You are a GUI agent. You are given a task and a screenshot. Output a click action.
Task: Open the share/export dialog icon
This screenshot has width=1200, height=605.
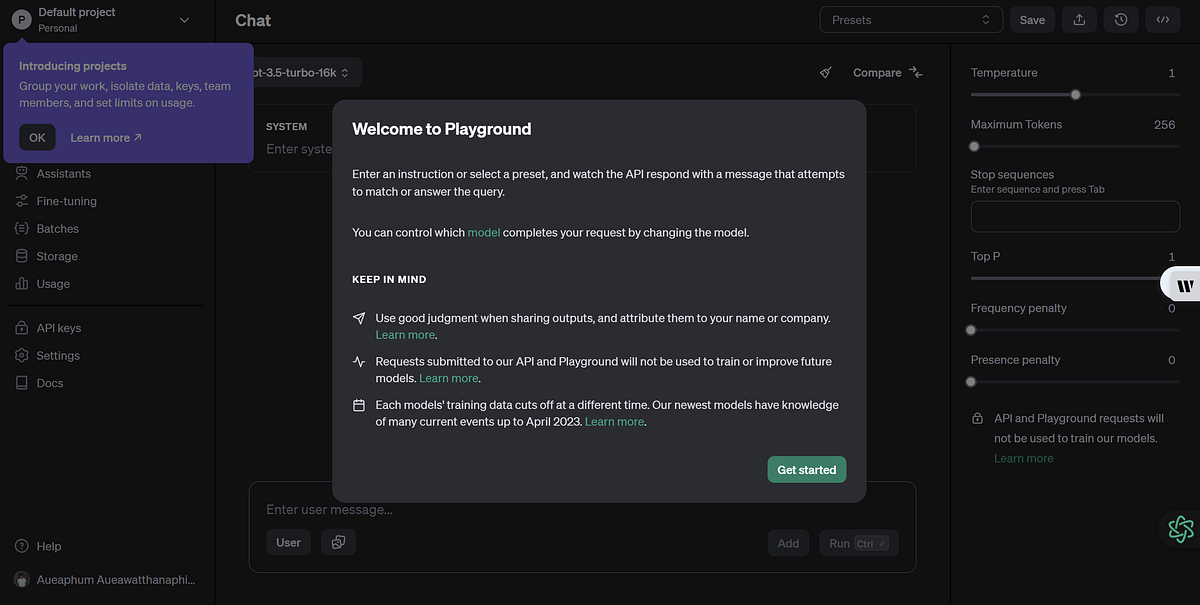1078,19
